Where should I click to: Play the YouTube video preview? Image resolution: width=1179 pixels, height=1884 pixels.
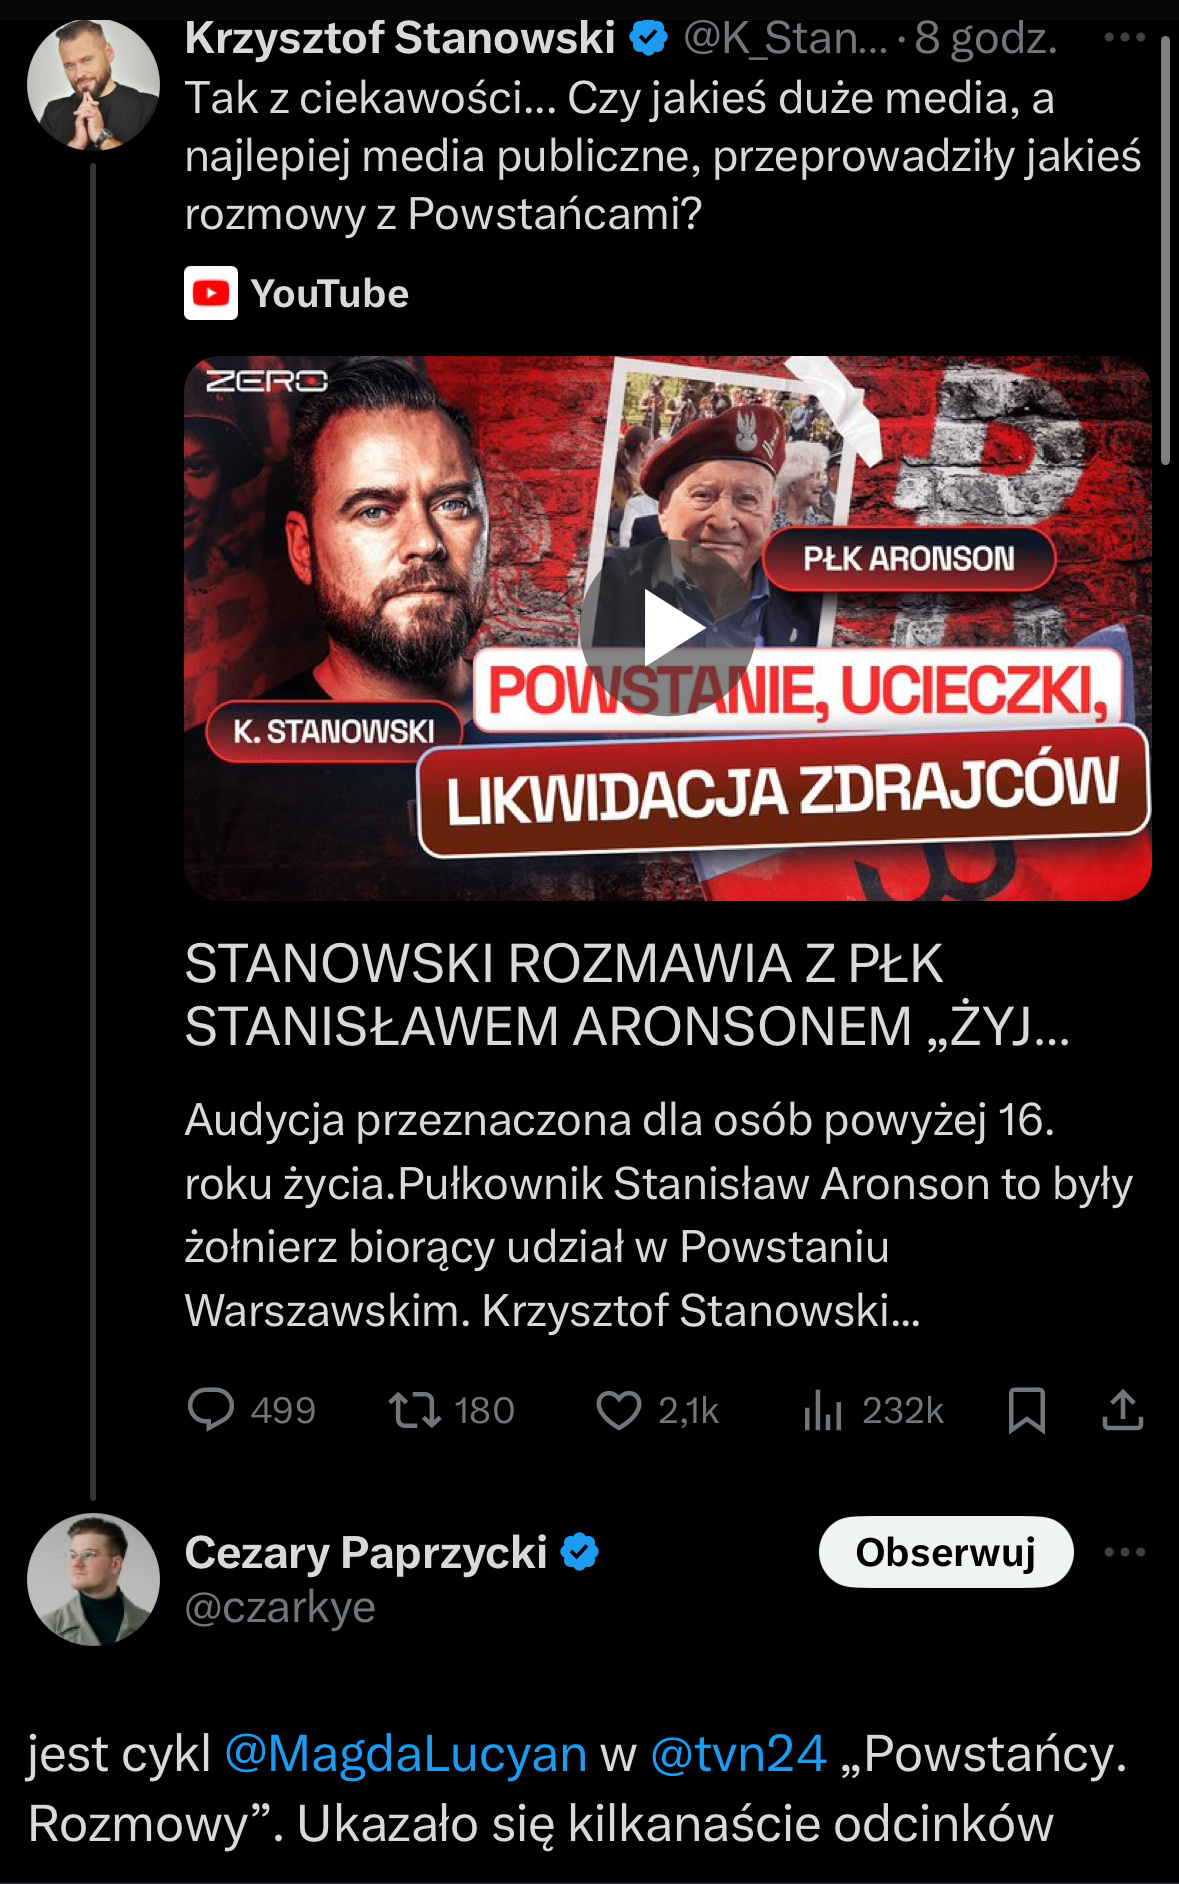point(668,629)
